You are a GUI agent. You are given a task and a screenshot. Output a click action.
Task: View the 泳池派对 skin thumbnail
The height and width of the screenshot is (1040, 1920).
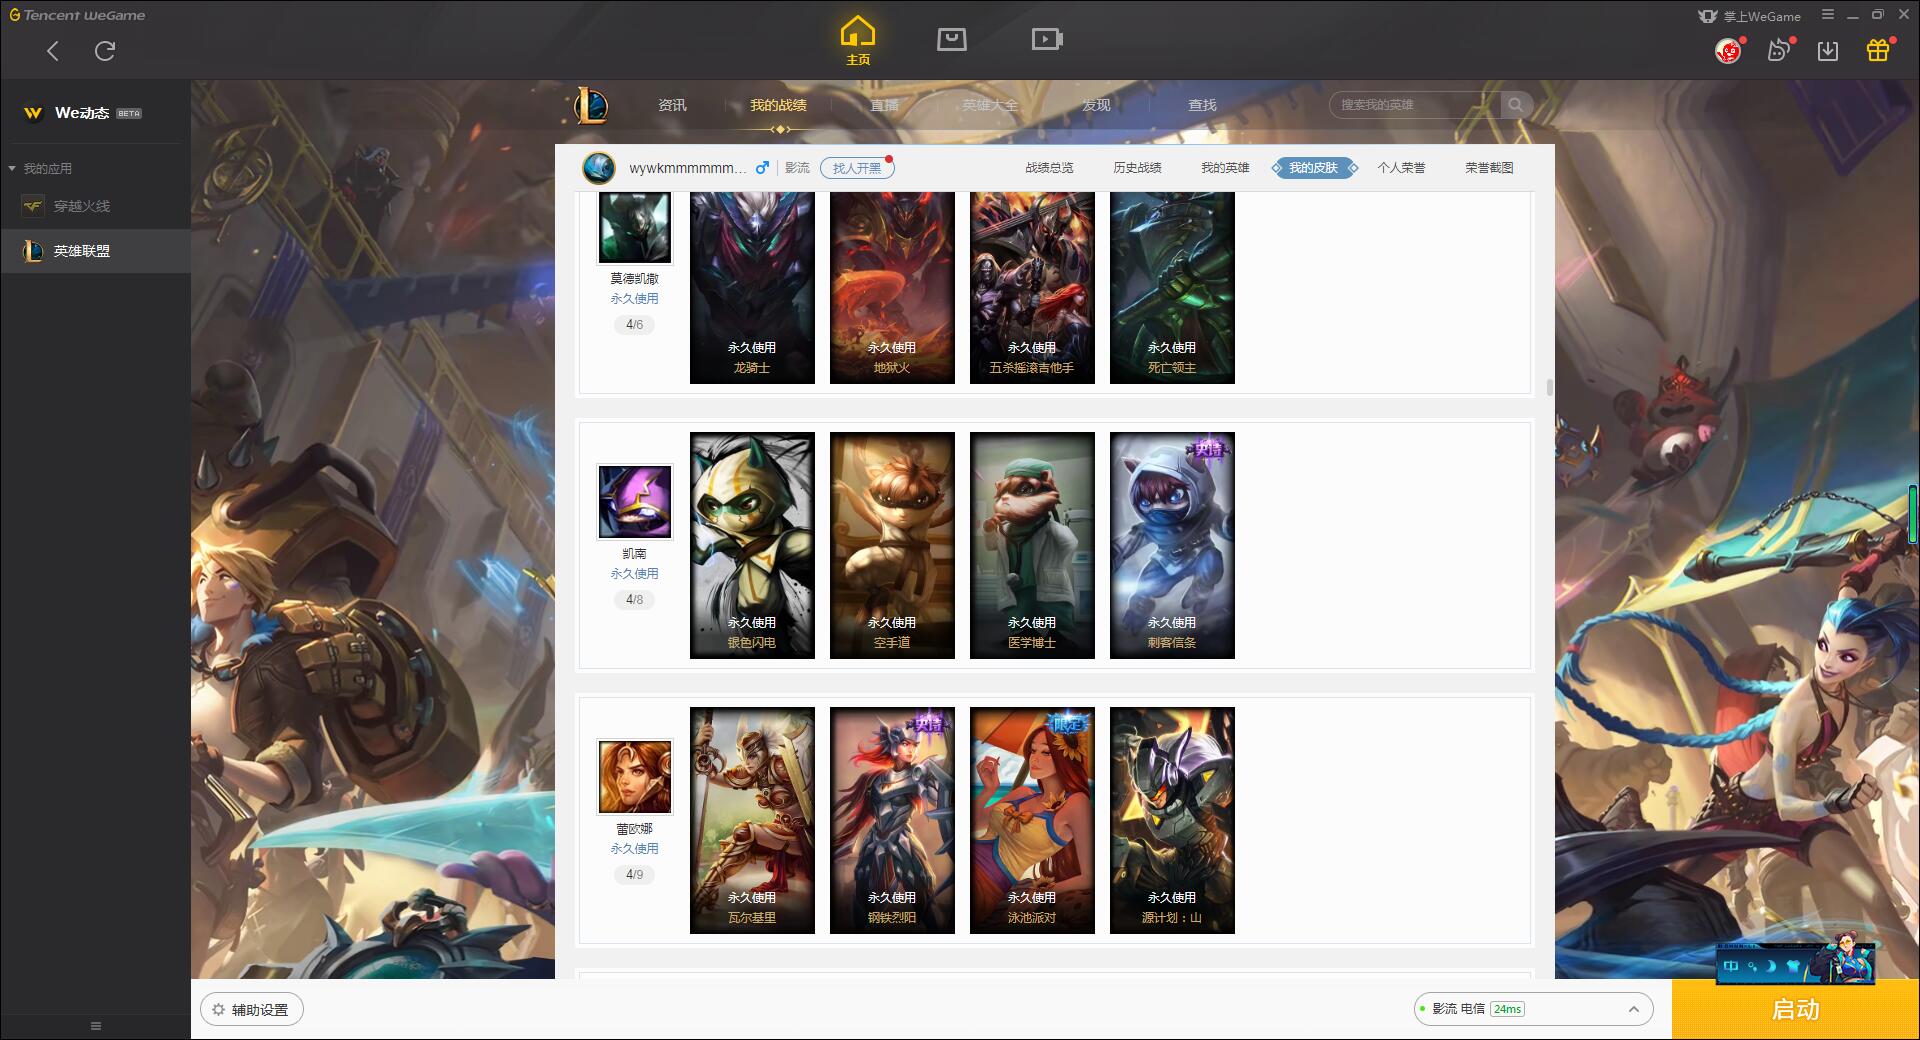pyautogui.click(x=1032, y=820)
